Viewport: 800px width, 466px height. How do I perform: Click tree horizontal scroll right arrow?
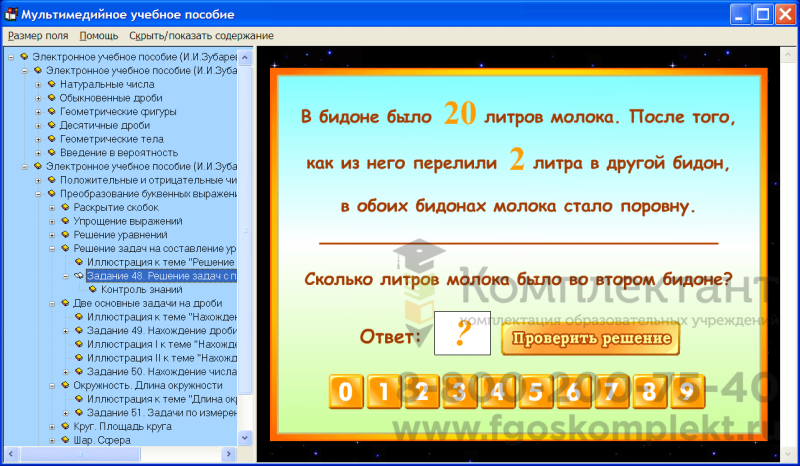[x=229, y=454]
